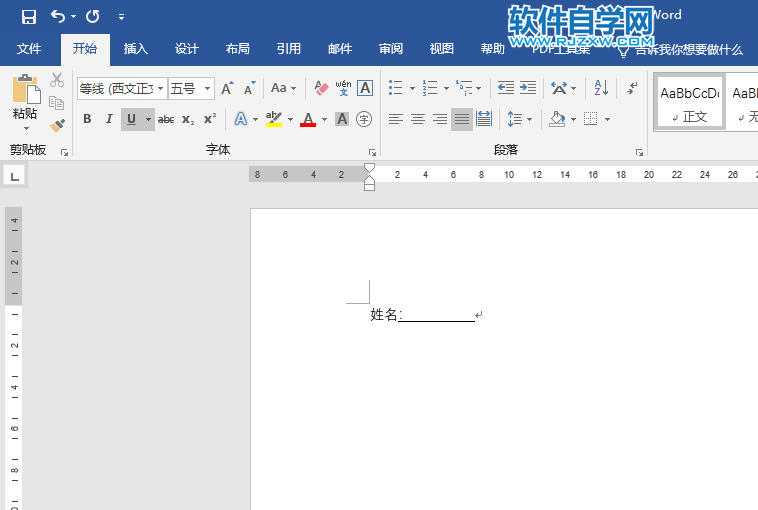Justify the paragraph text
The image size is (758, 510).
[x=462, y=119]
